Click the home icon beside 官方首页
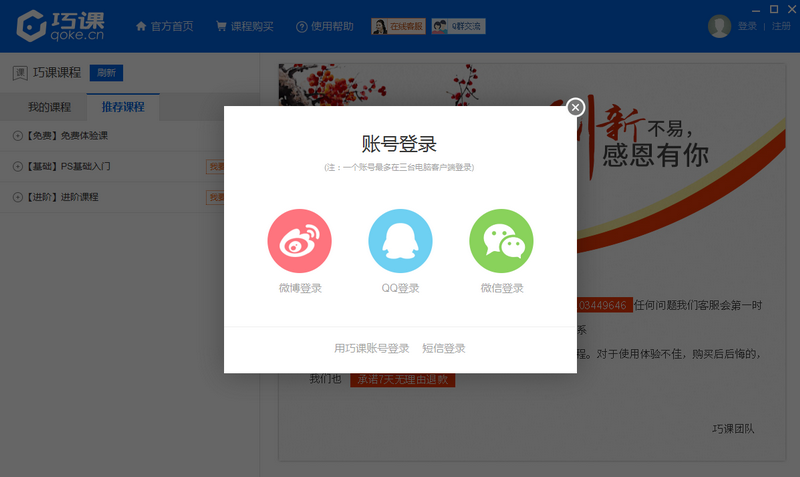800x477 pixels. (x=141, y=26)
